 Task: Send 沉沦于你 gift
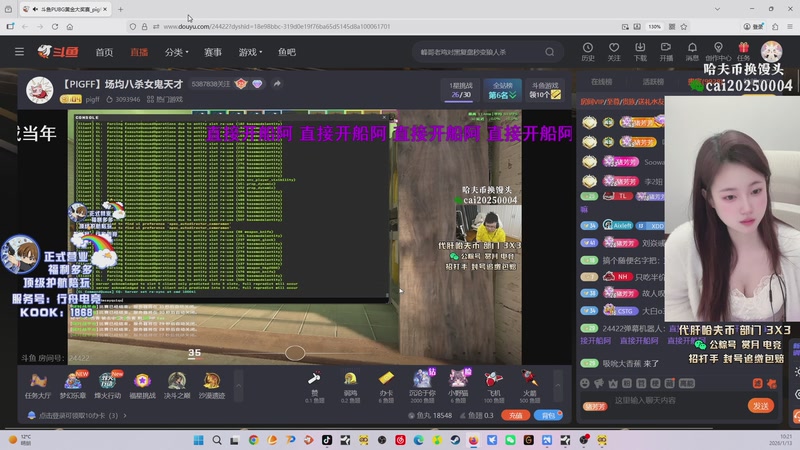tap(422, 386)
